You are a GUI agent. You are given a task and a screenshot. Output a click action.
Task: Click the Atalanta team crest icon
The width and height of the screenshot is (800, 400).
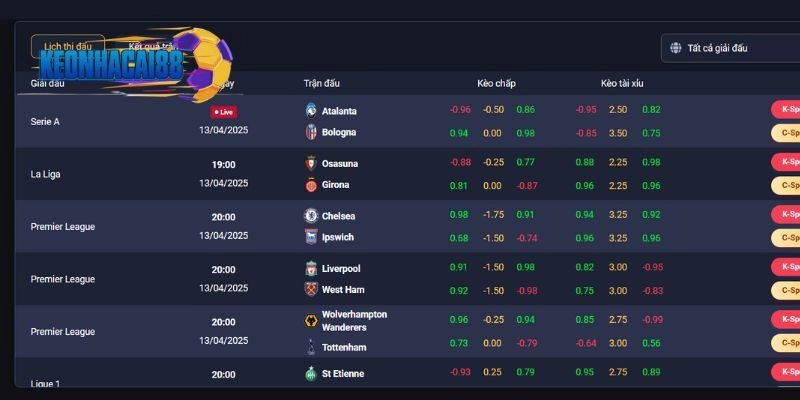click(310, 110)
